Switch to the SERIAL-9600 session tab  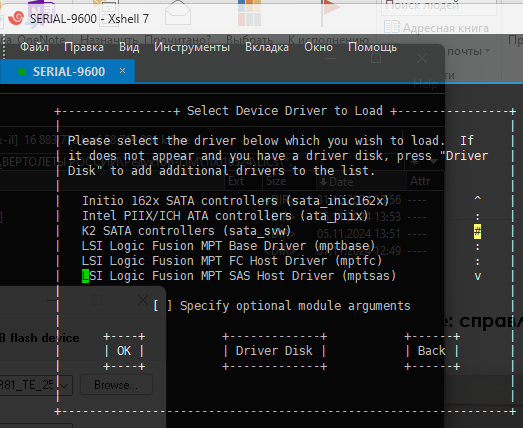[x=69, y=71]
